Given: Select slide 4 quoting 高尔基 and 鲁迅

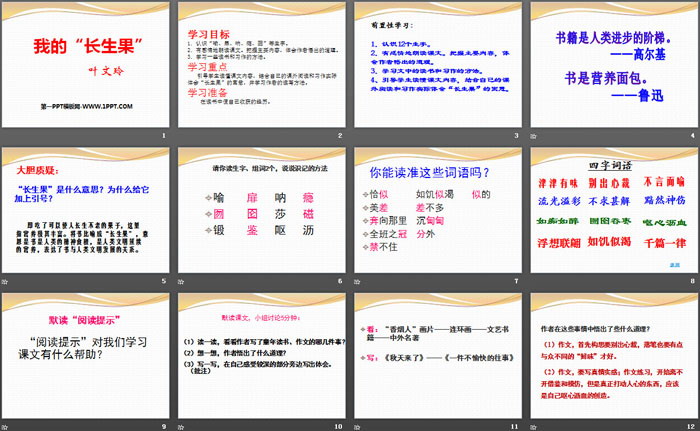Looking at the screenshot, I should [x=614, y=65].
